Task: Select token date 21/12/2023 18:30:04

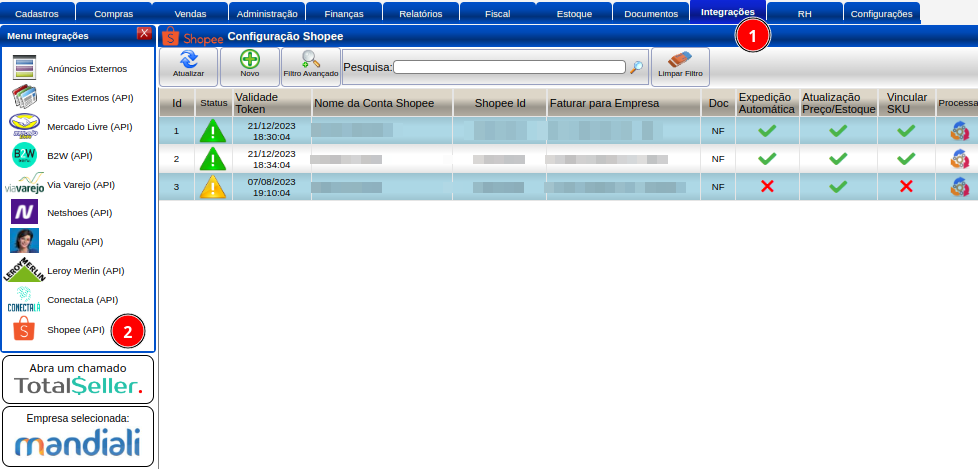Action: tap(272, 131)
